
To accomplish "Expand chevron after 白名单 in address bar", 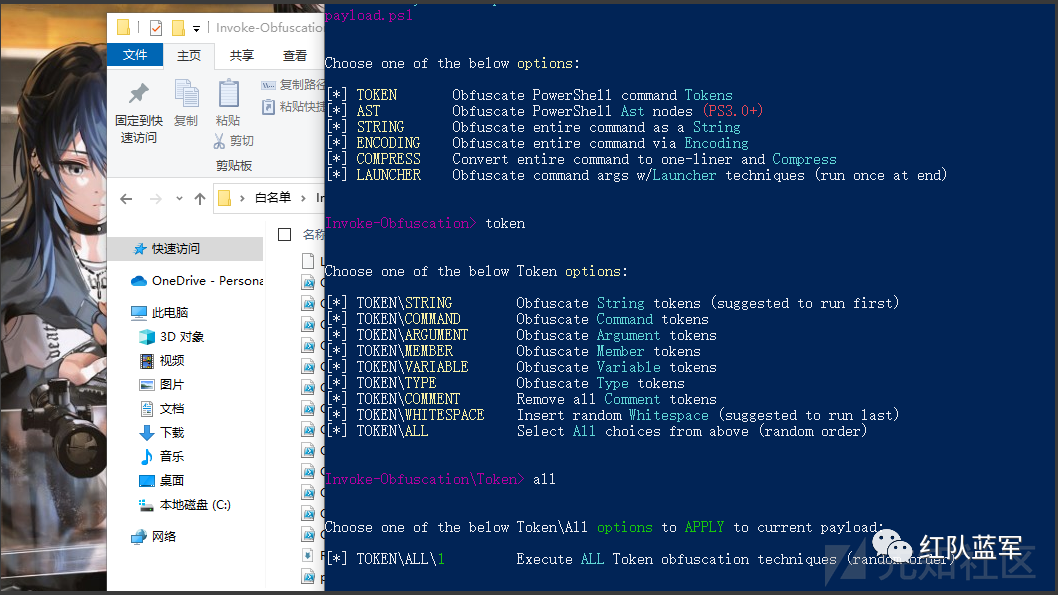I will click(303, 198).
